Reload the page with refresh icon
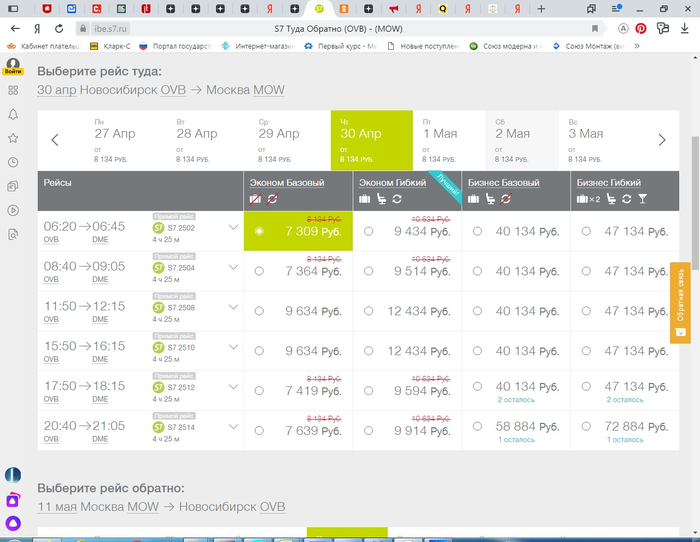The image size is (700, 542). pos(59,28)
